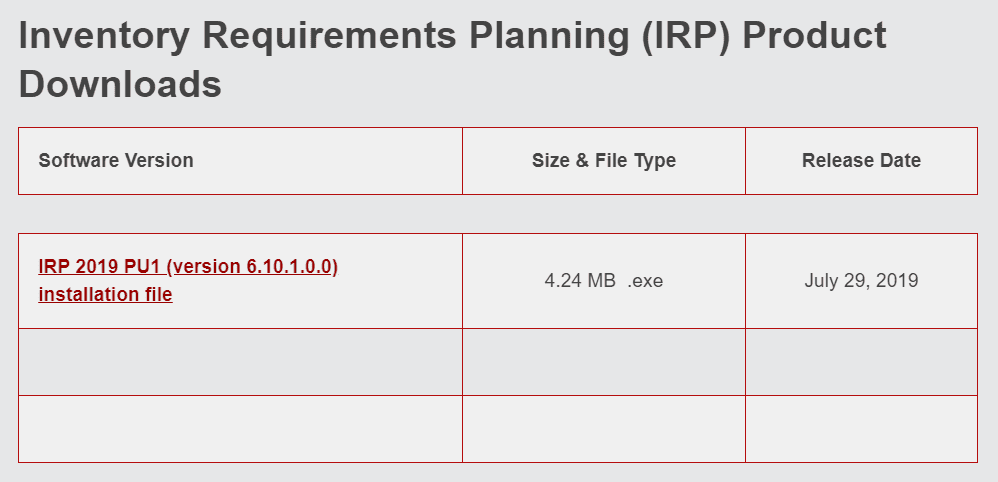Click the 4.24 MB file size text
Screen dimensions: 998x482
[580, 281]
